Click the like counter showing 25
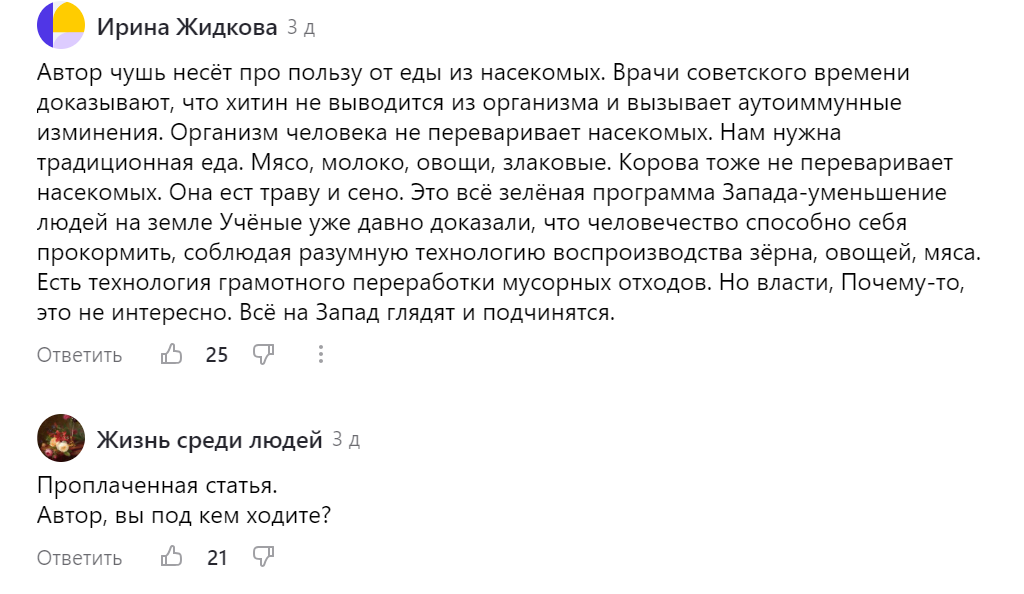Image resolution: width=1024 pixels, height=594 pixels. [x=216, y=354]
